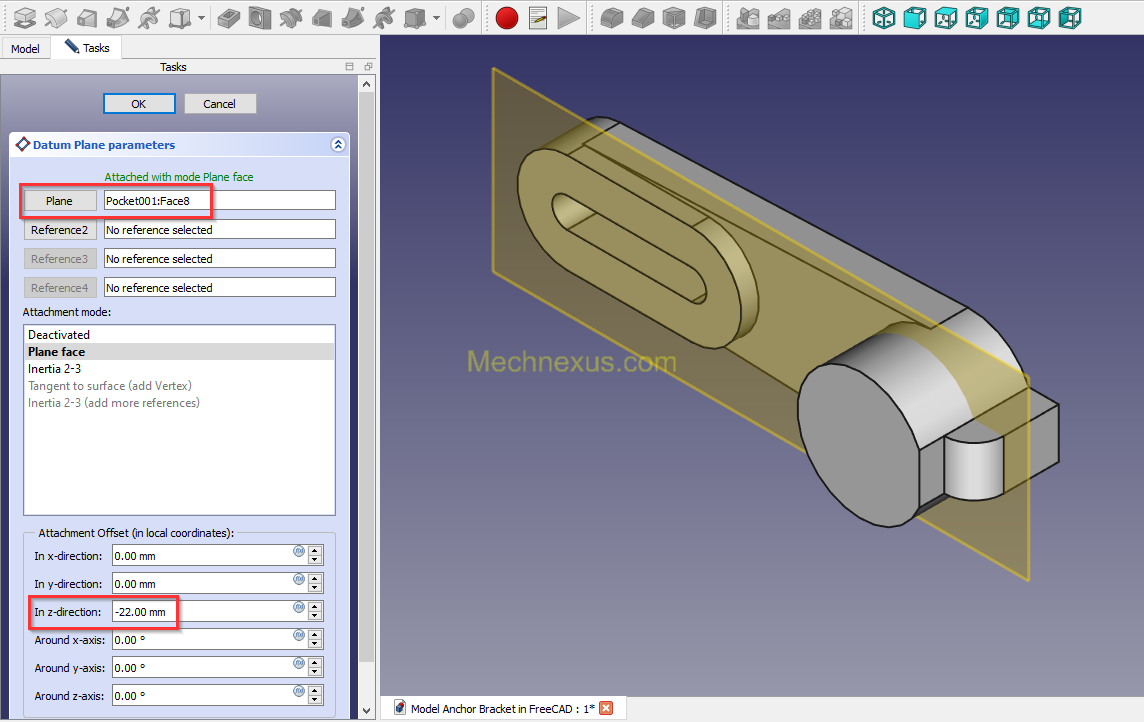Click the Reference2 'No reference selected' field
The width and height of the screenshot is (1144, 722).
[220, 230]
